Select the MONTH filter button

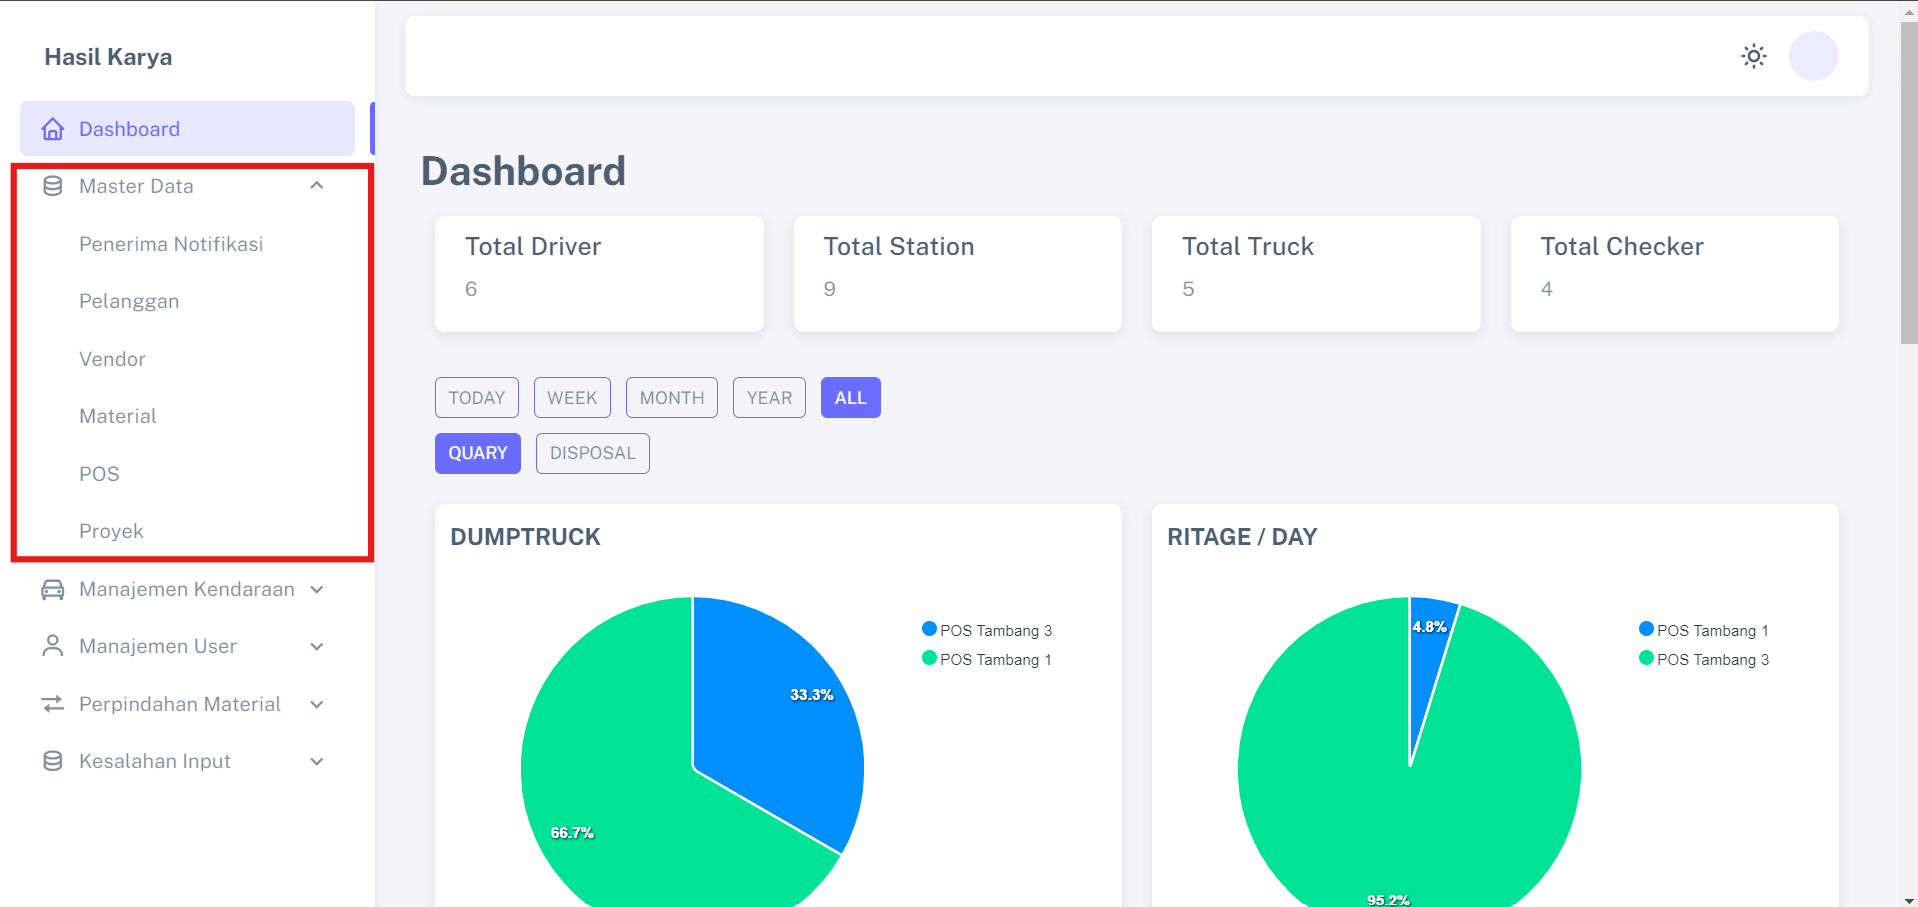pyautogui.click(x=671, y=397)
